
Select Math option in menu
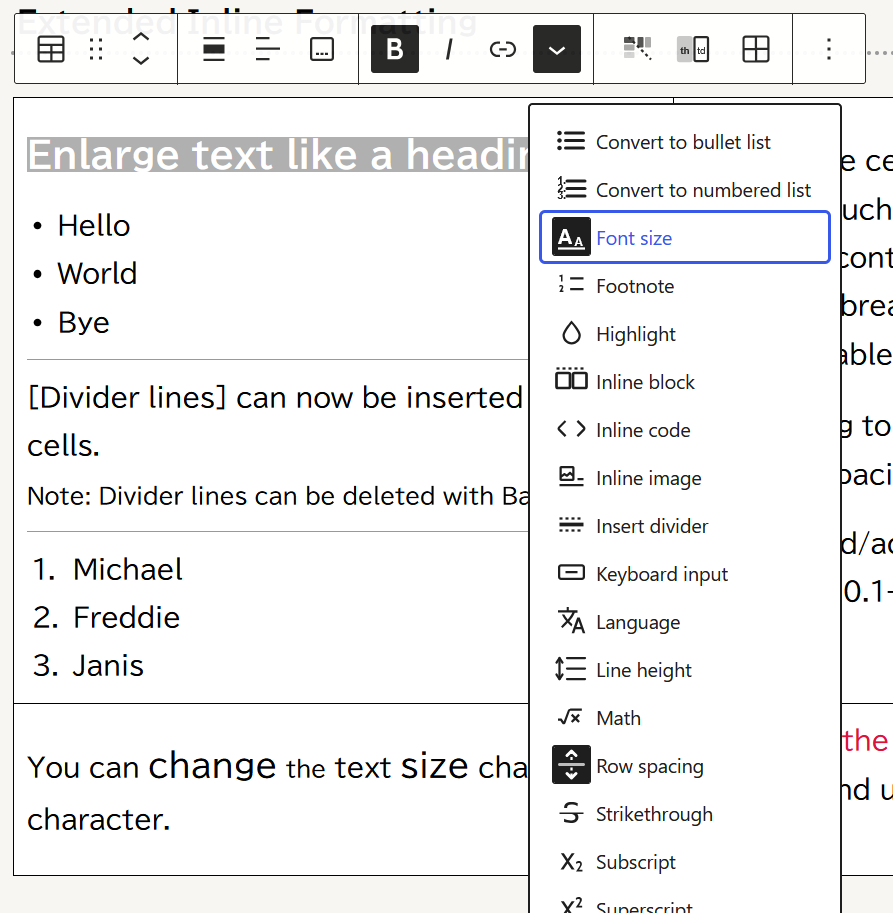click(685, 718)
